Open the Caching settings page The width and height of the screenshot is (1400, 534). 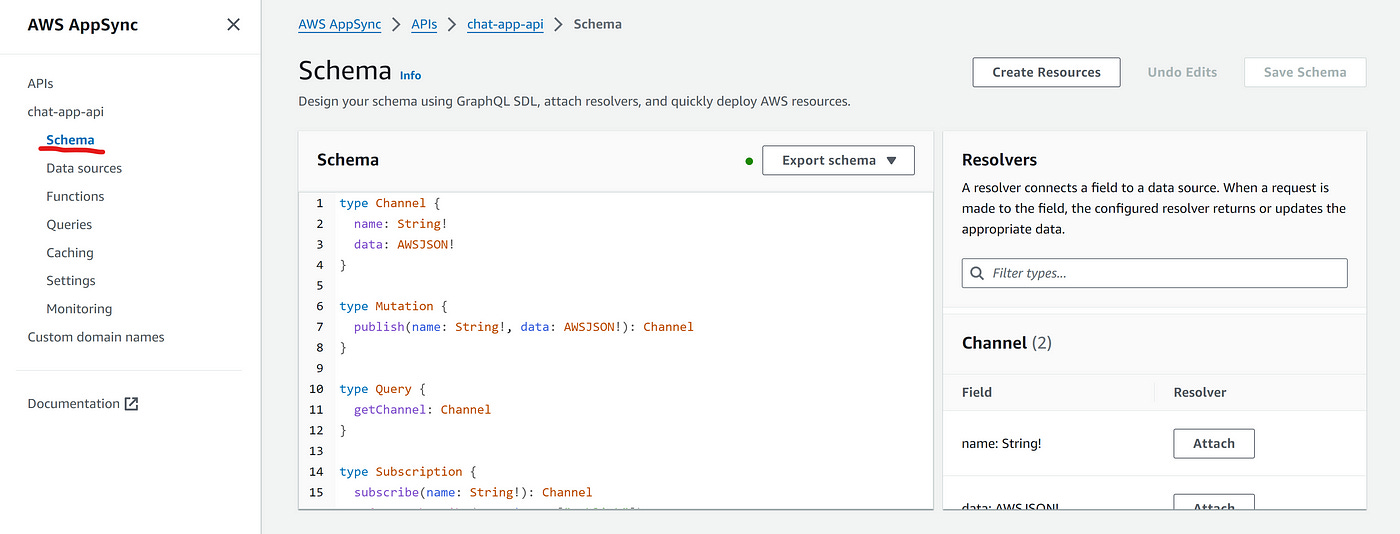[x=70, y=253]
